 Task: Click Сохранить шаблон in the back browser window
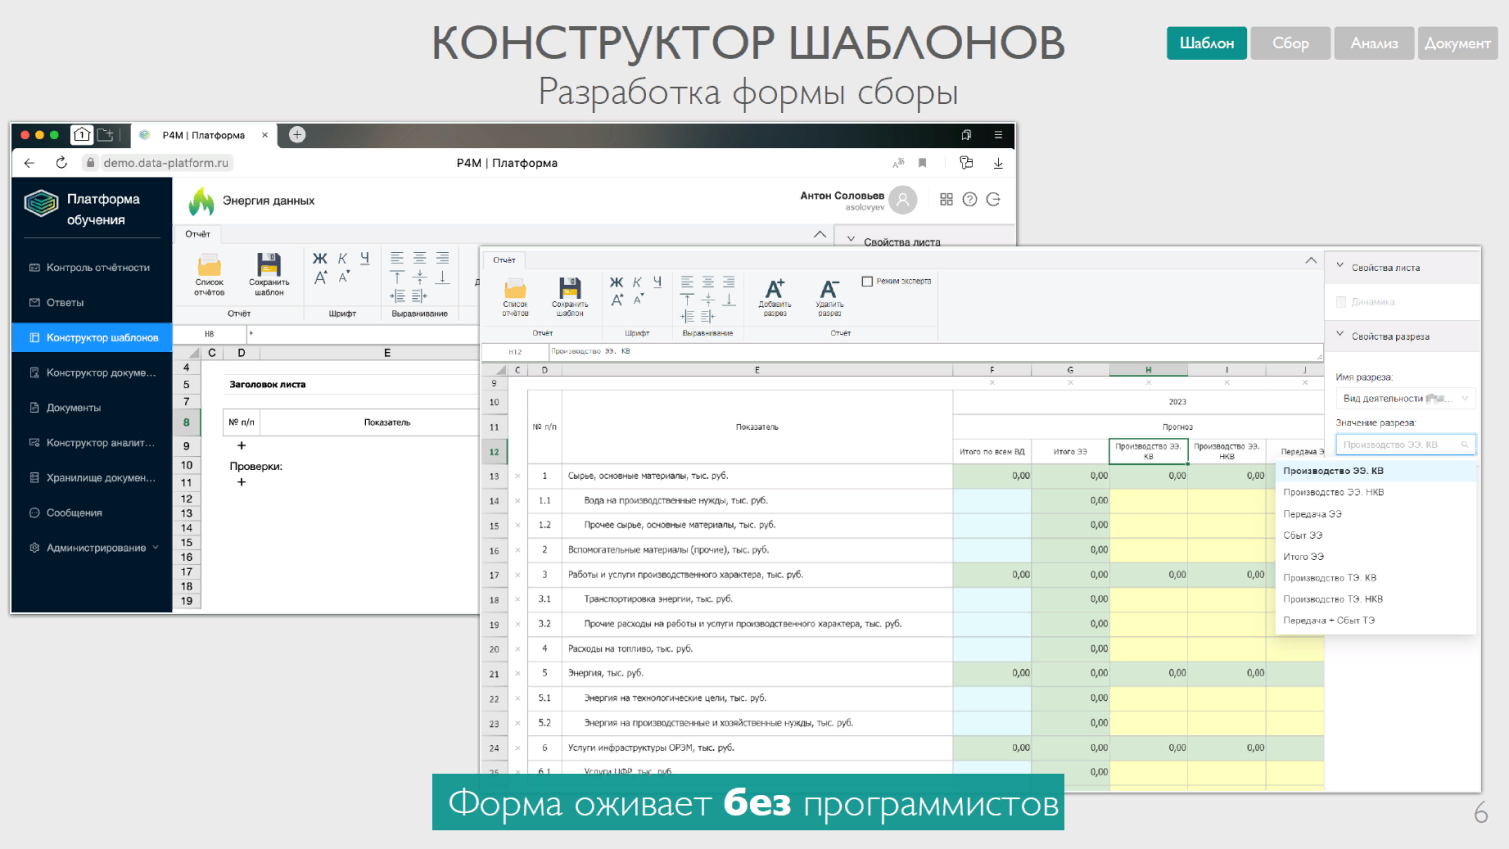[x=269, y=274]
